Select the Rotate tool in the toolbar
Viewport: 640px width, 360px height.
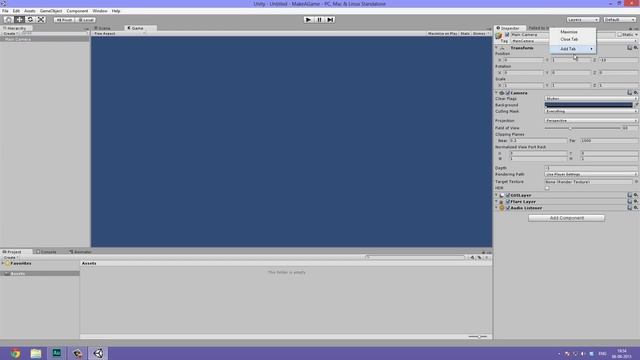coord(30,20)
